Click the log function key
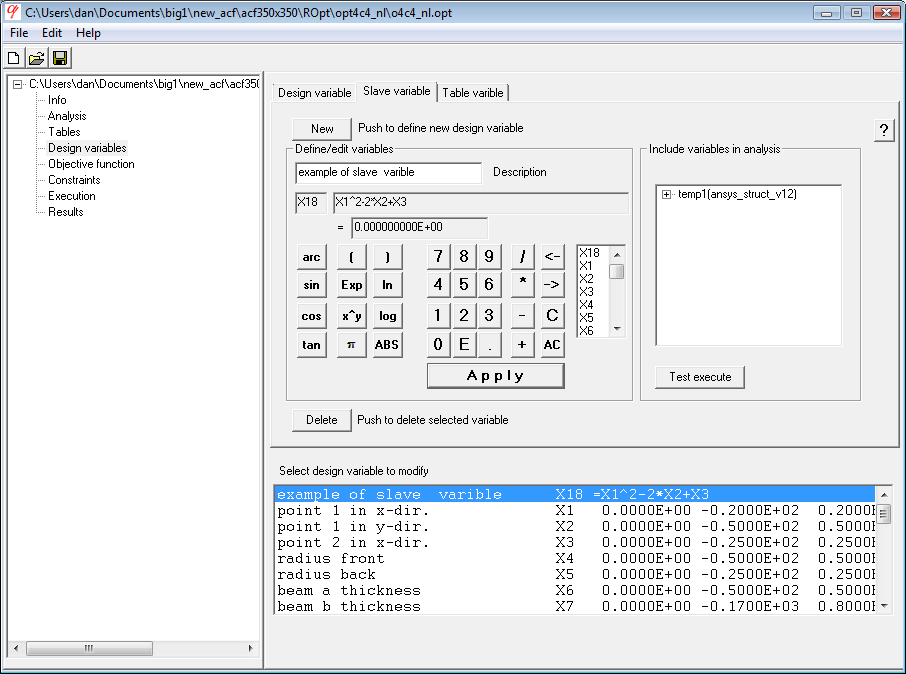906x674 pixels. coord(387,316)
